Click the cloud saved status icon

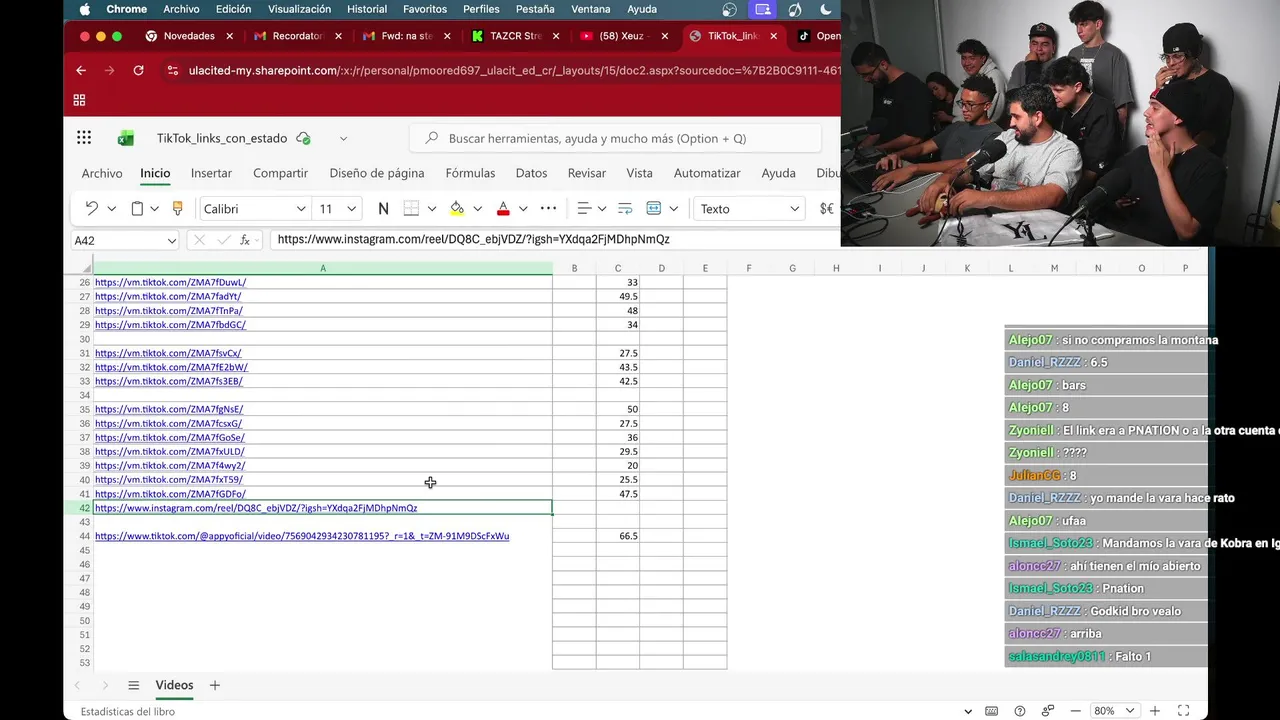303,138
